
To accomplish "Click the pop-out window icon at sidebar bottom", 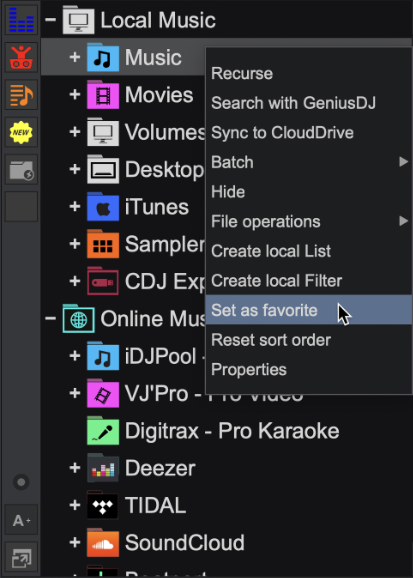I will click(x=21, y=557).
